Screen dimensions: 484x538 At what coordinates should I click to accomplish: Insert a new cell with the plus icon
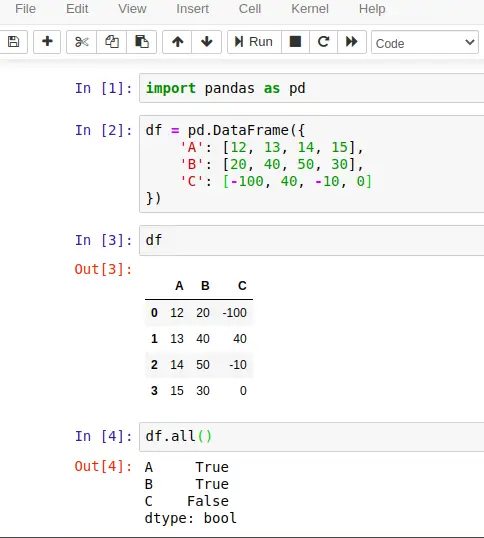[x=47, y=42]
